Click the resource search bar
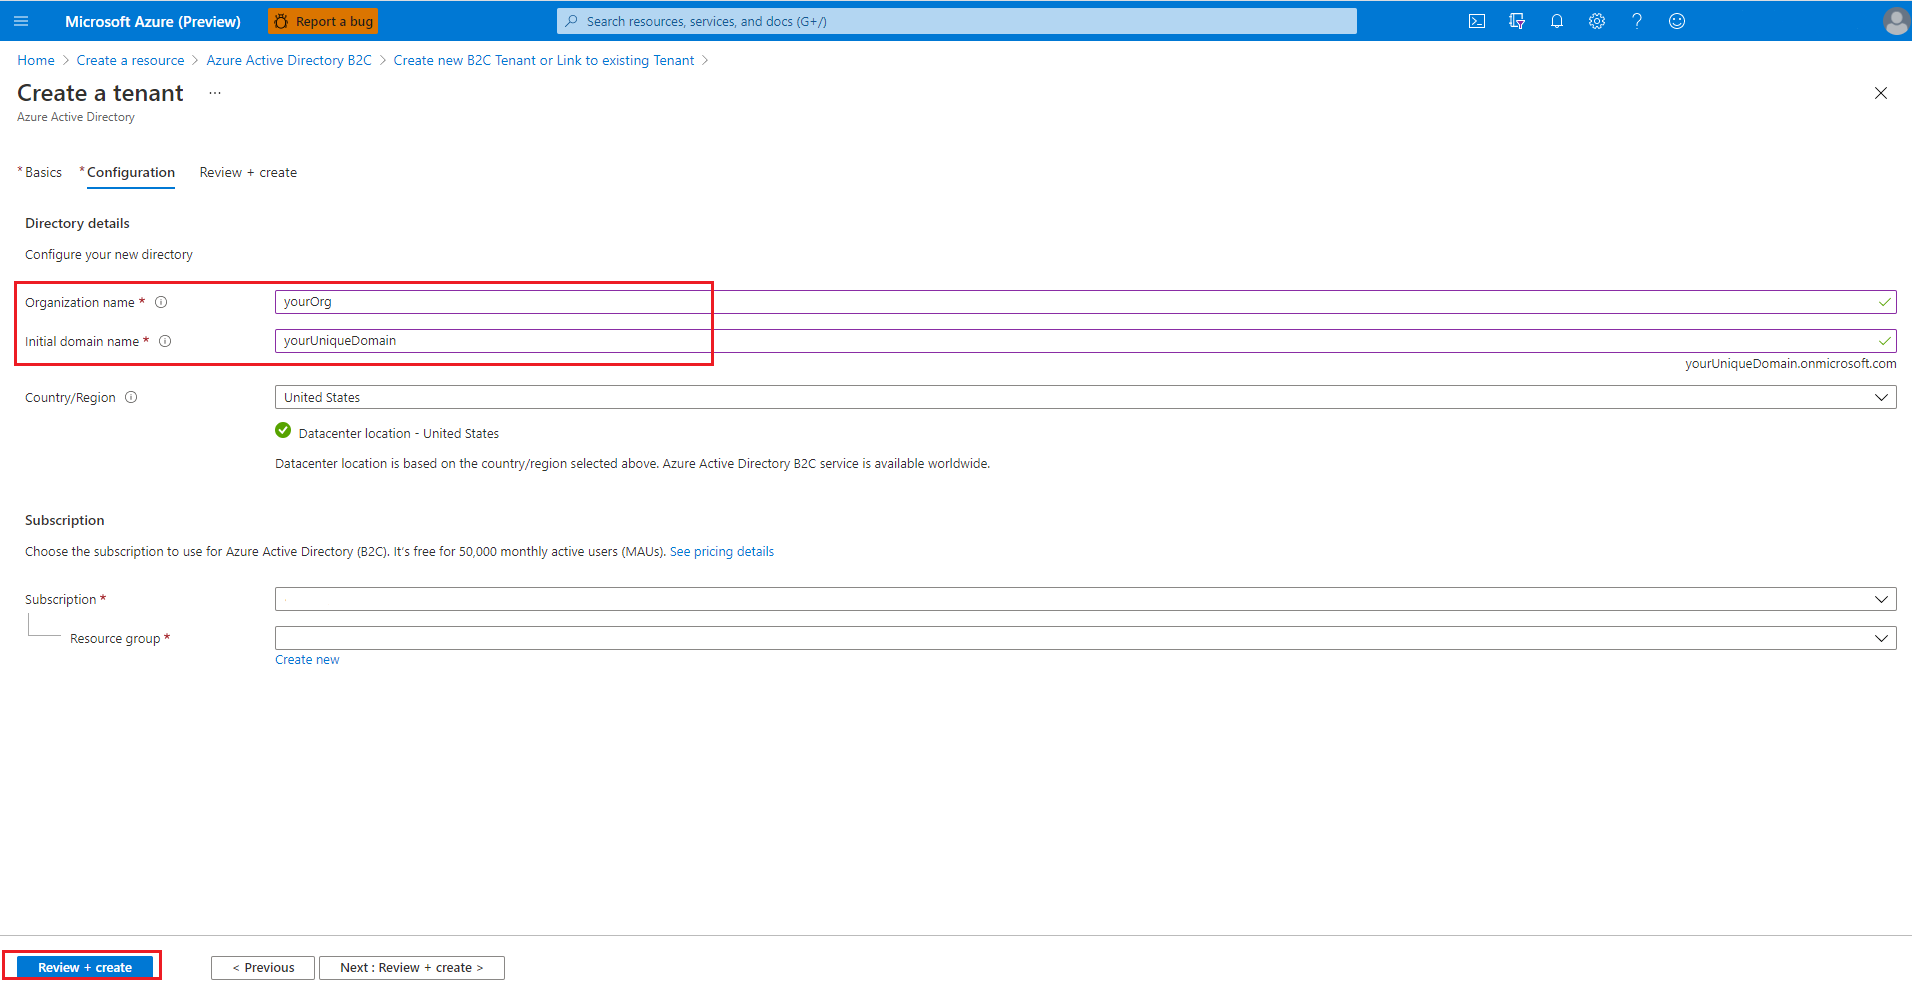 click(x=955, y=20)
